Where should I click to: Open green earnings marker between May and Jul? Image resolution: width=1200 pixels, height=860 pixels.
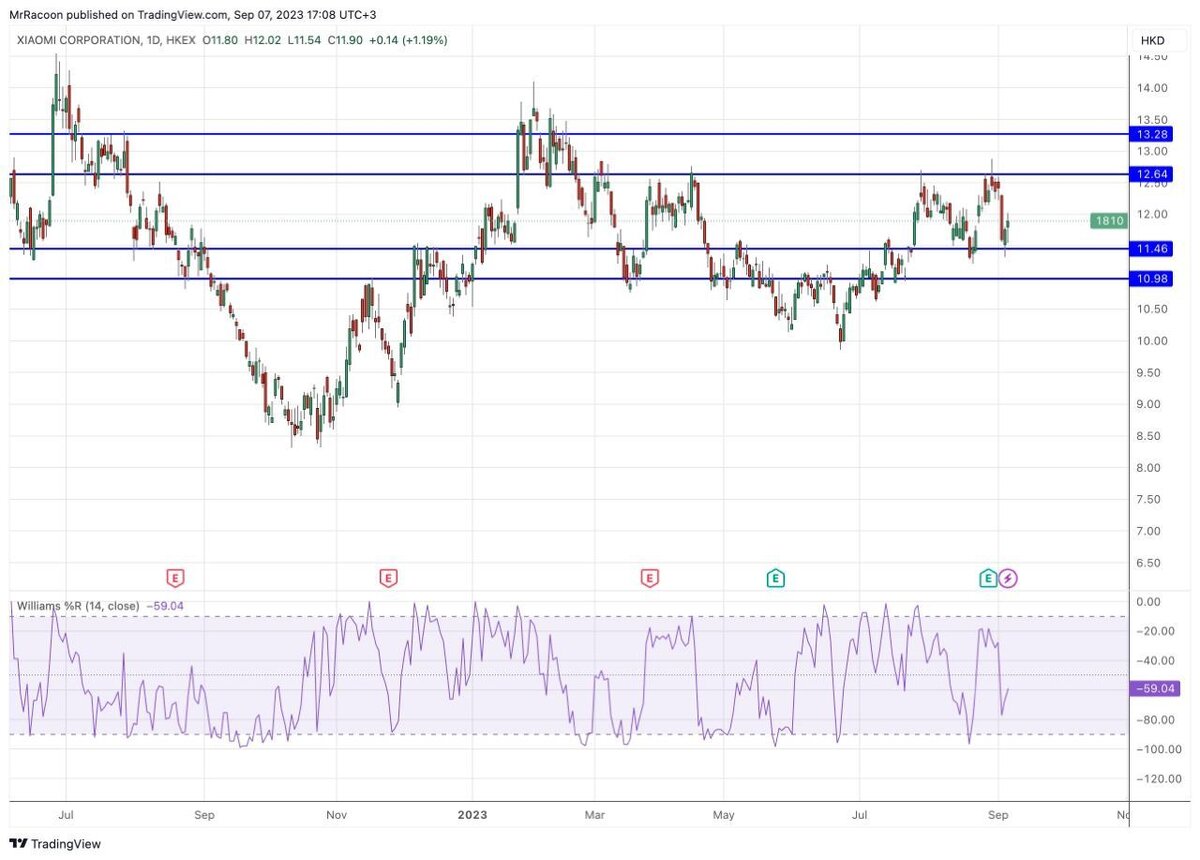click(775, 578)
